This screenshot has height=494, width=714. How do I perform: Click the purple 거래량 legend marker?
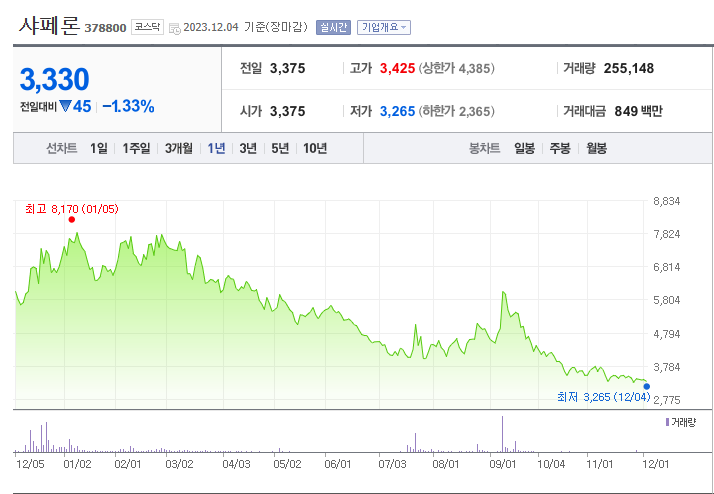tap(667, 423)
